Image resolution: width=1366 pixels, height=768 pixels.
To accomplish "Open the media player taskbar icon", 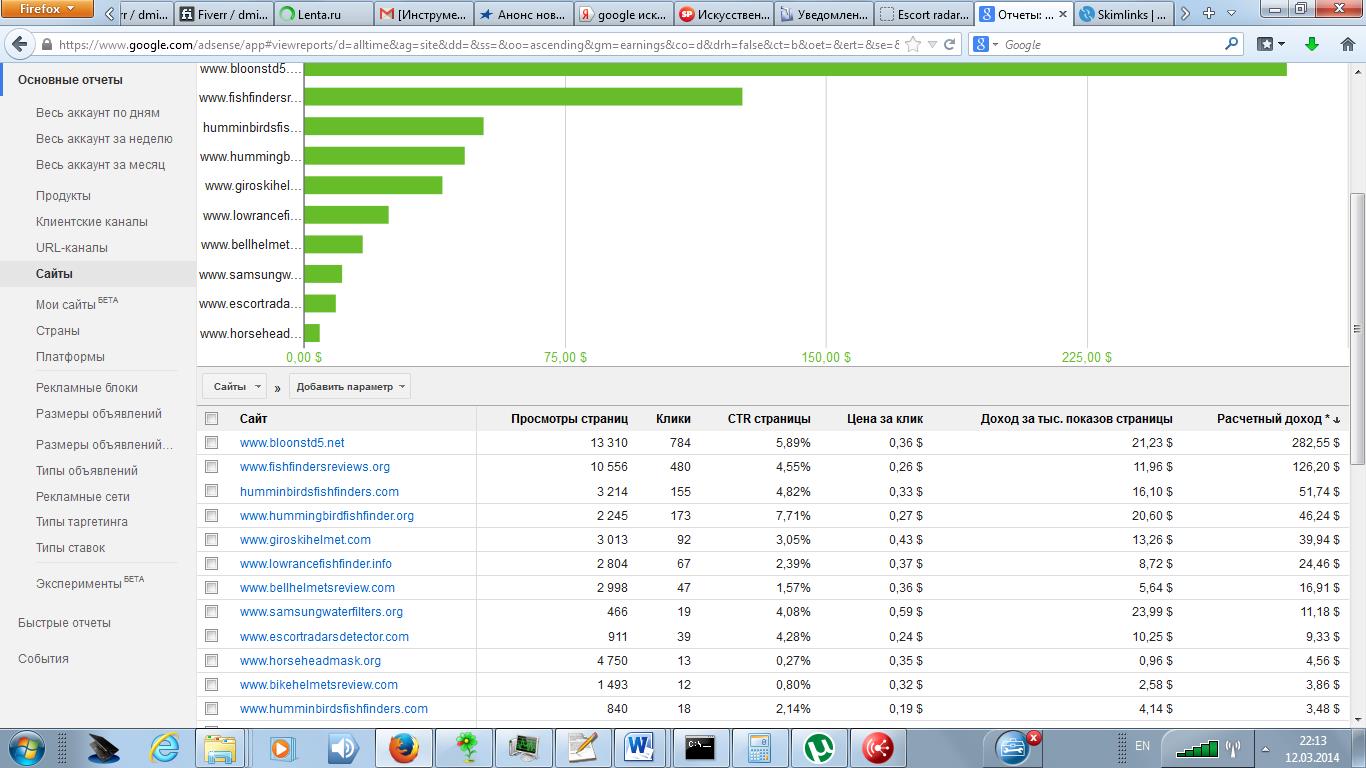I will click(282, 748).
